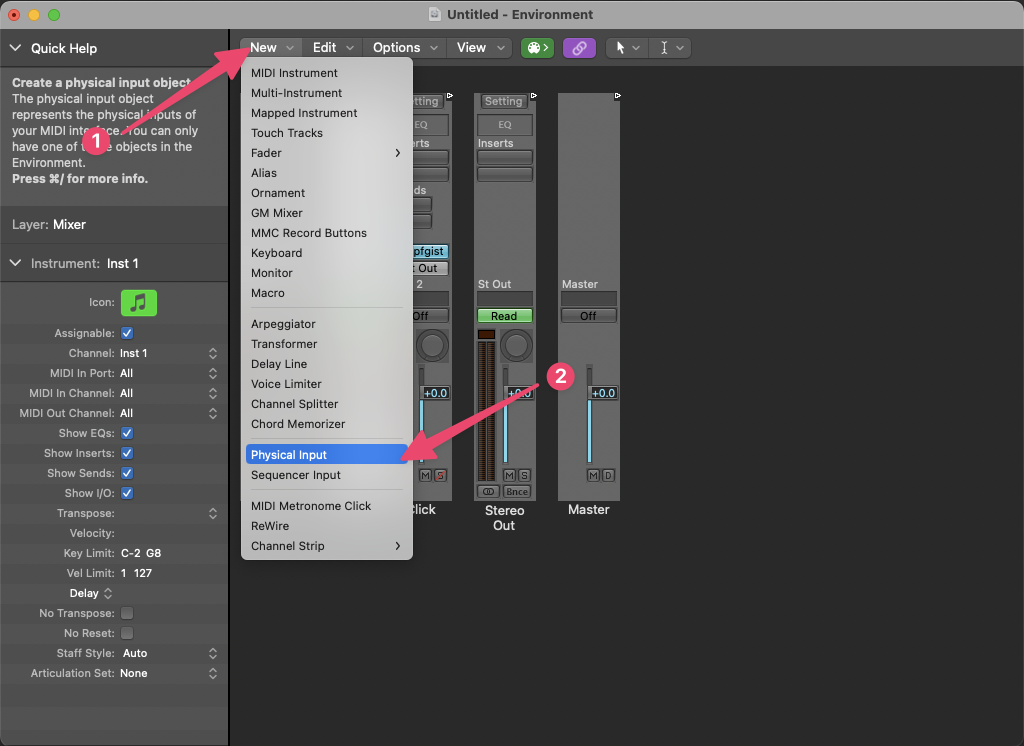
Task: Select Sequencer Input menu item
Action: (295, 475)
